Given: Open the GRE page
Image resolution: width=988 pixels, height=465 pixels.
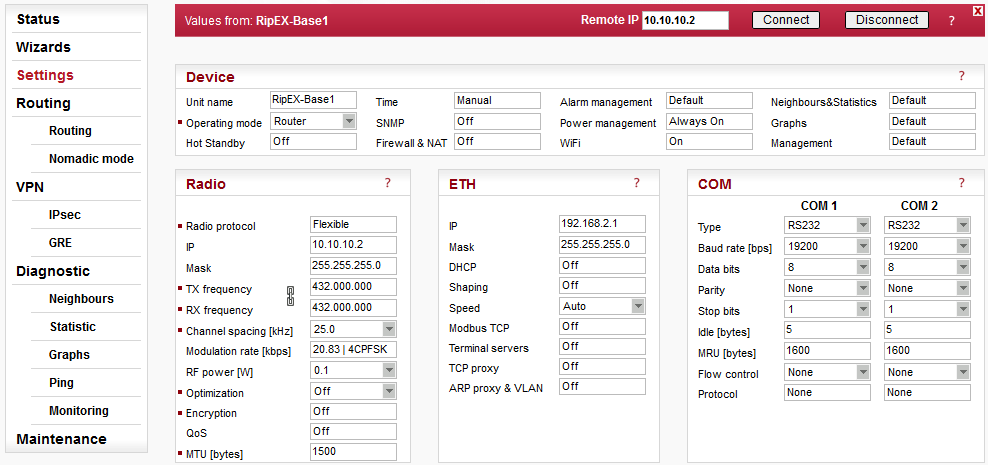Looking at the screenshot, I should (60, 243).
